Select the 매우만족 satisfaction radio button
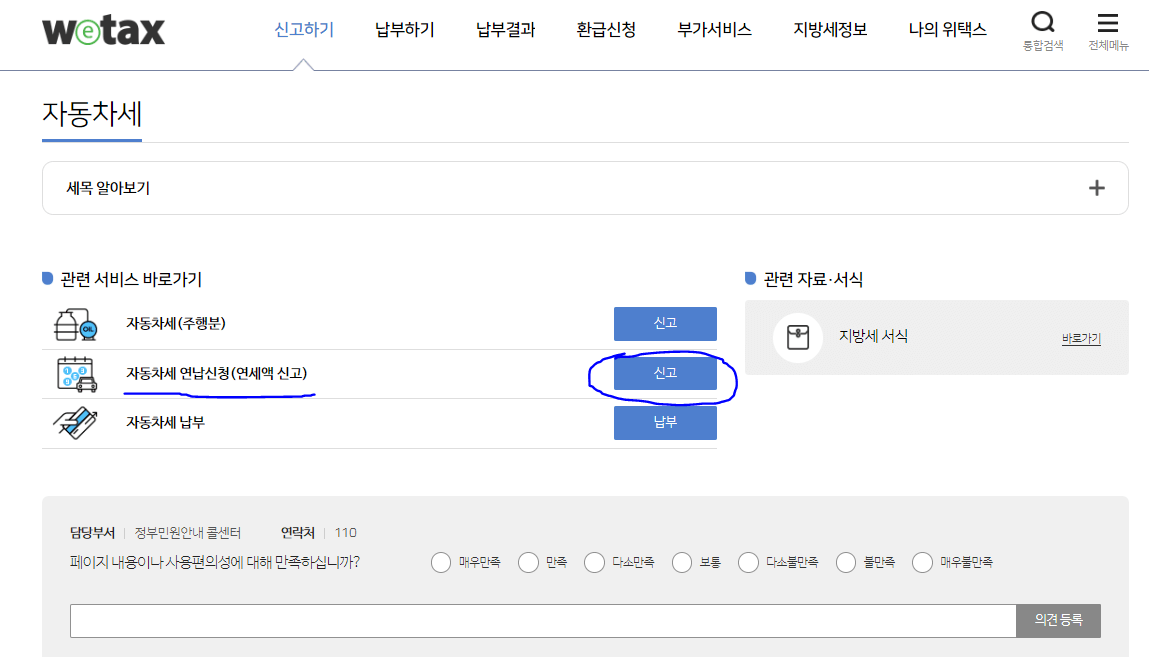 point(441,562)
